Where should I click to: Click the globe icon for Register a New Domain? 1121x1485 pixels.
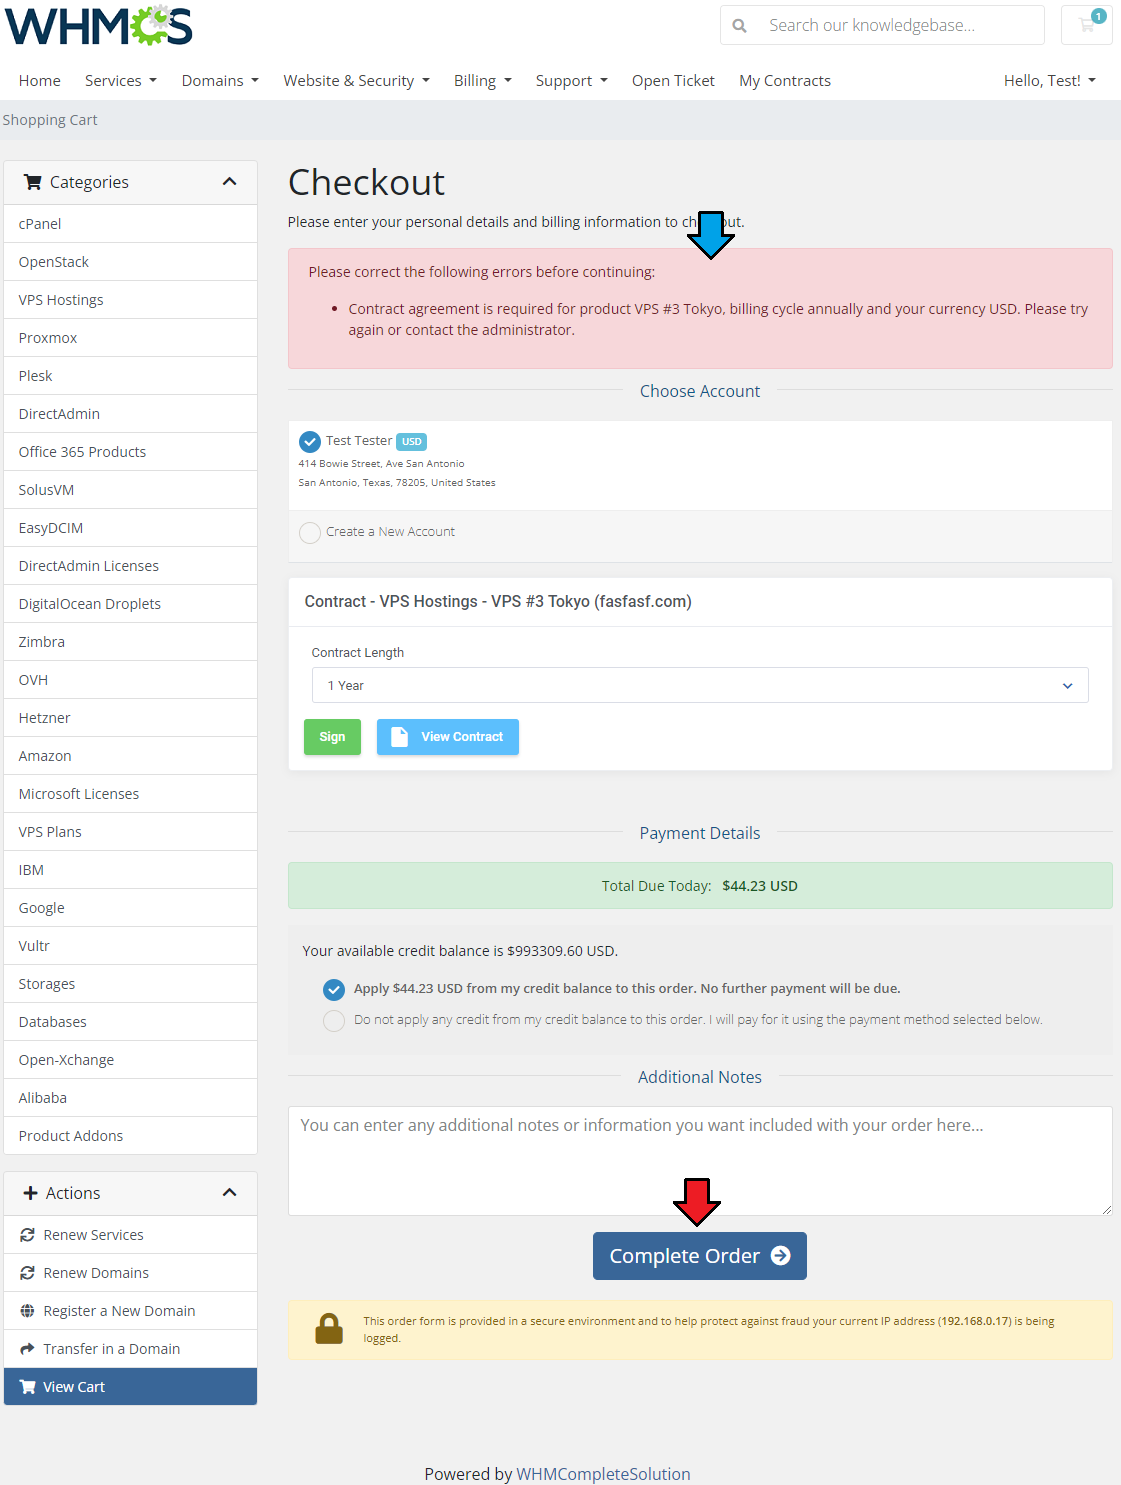pyautogui.click(x=27, y=1311)
